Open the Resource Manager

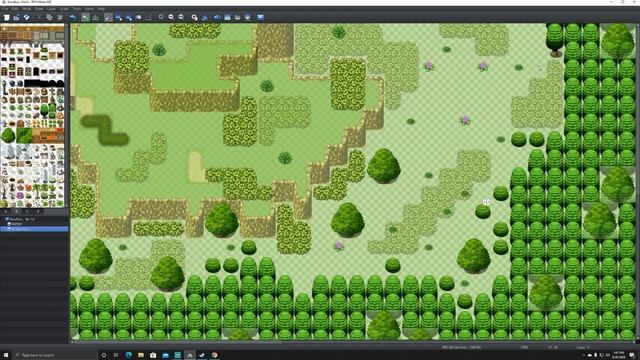click(x=248, y=17)
